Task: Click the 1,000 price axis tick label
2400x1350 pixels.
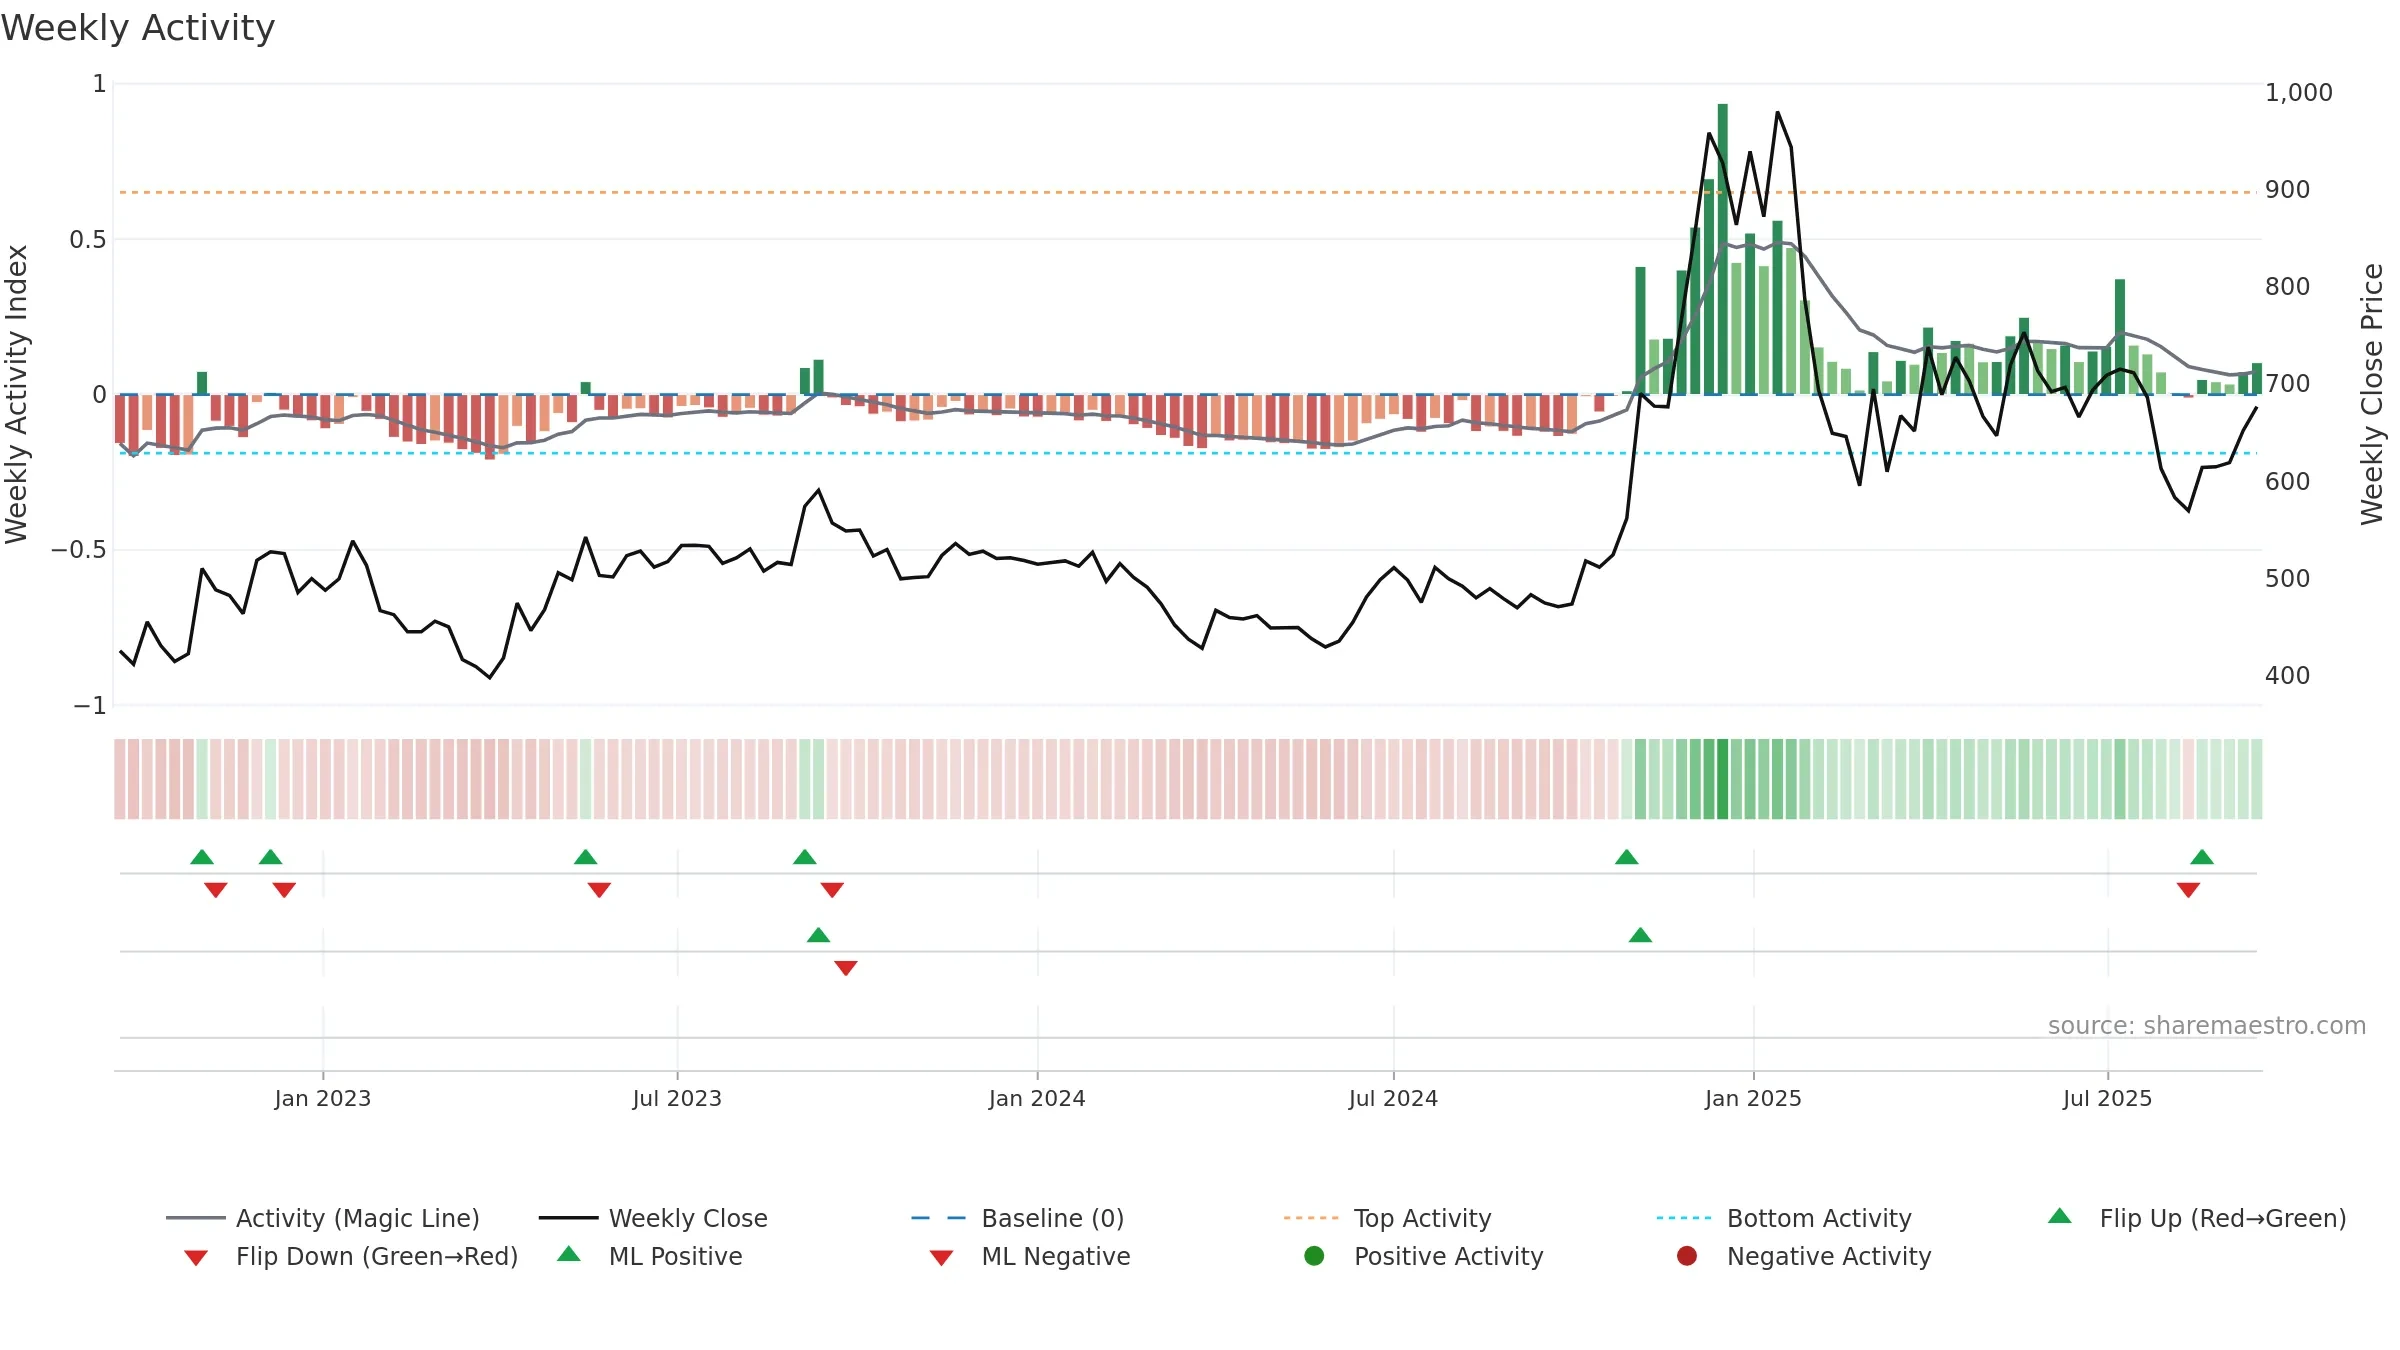Action: tap(2298, 93)
